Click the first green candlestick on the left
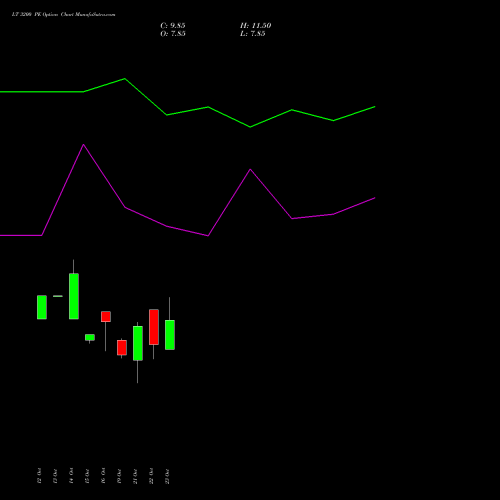This screenshot has height=500, width=500. 42,307
